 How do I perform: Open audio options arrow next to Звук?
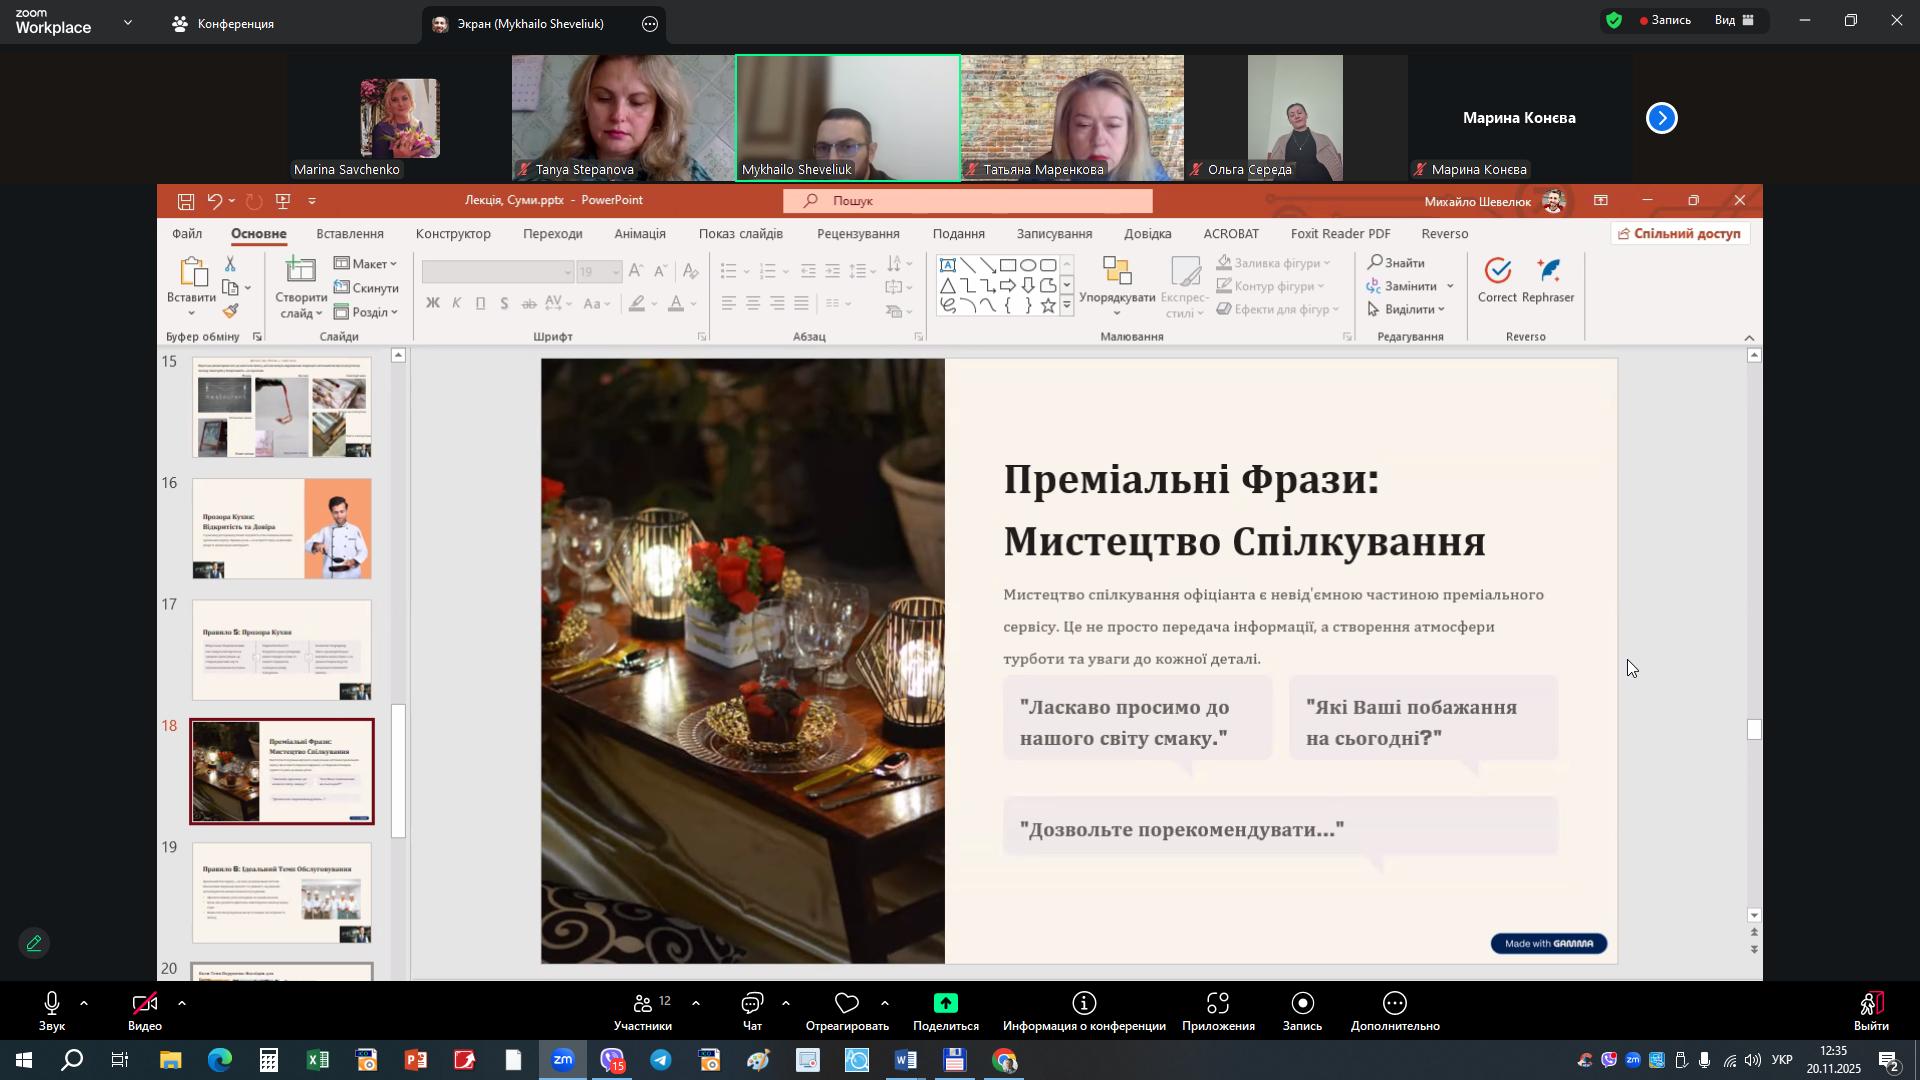84,1003
